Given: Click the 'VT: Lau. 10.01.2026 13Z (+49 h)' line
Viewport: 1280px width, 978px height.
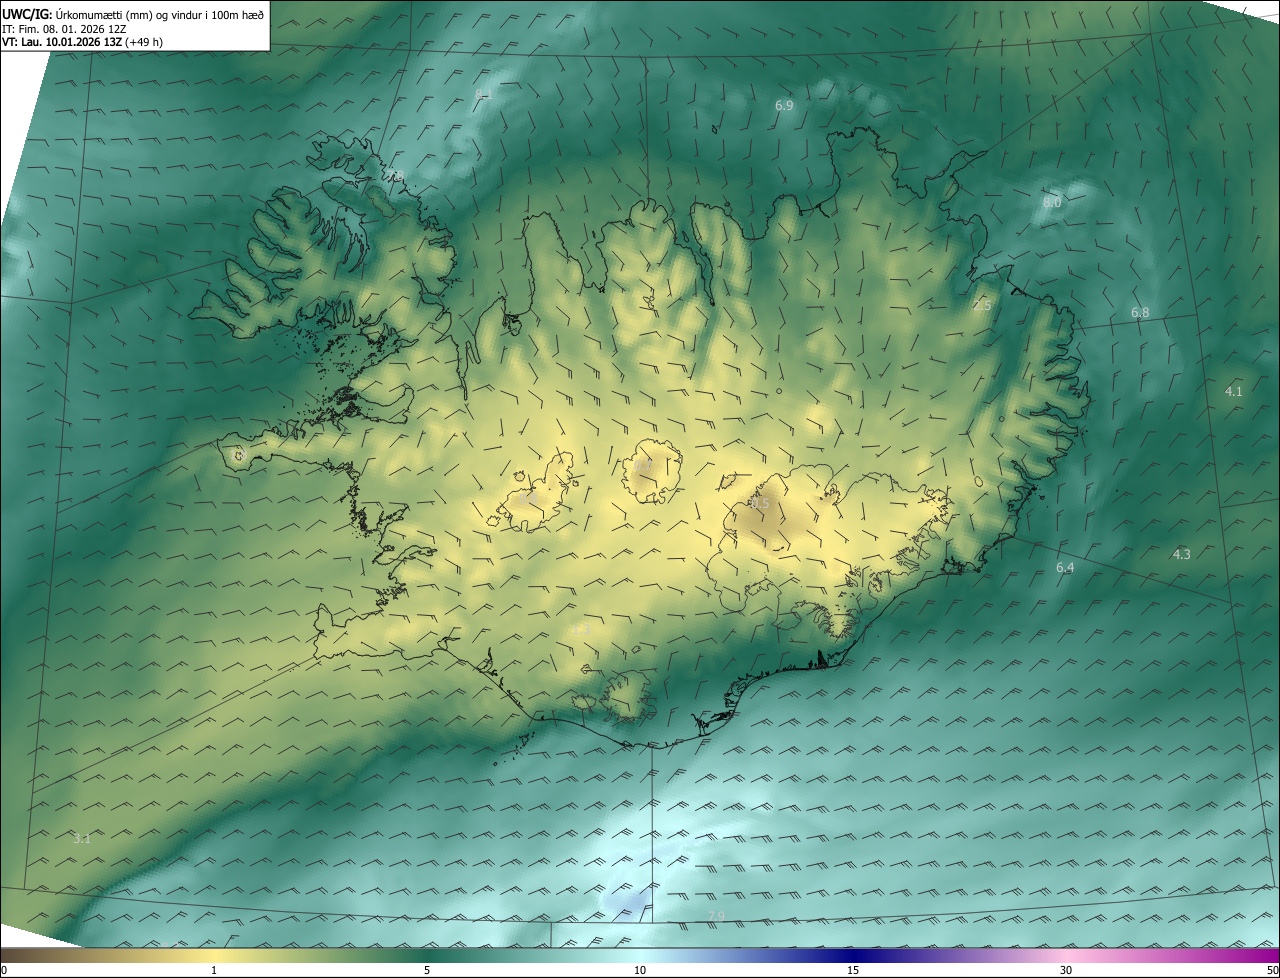Looking at the screenshot, I should [x=82, y=42].
